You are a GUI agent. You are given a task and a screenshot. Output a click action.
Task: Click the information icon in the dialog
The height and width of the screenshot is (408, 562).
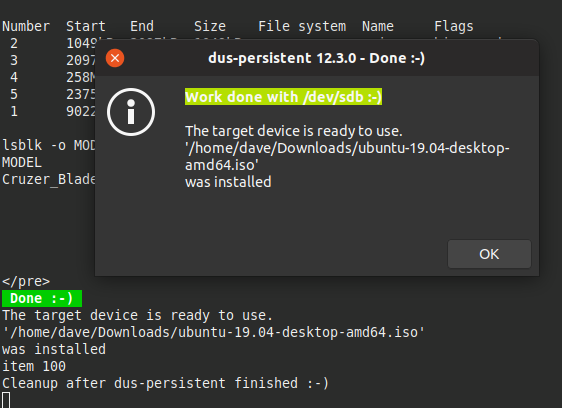(131, 112)
